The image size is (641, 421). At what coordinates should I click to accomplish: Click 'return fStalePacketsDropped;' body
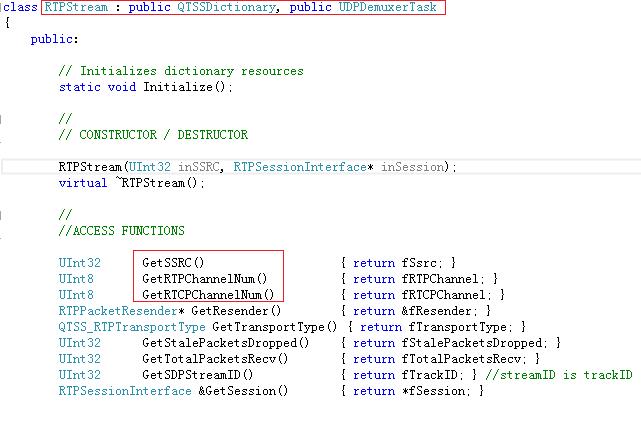click(450, 343)
